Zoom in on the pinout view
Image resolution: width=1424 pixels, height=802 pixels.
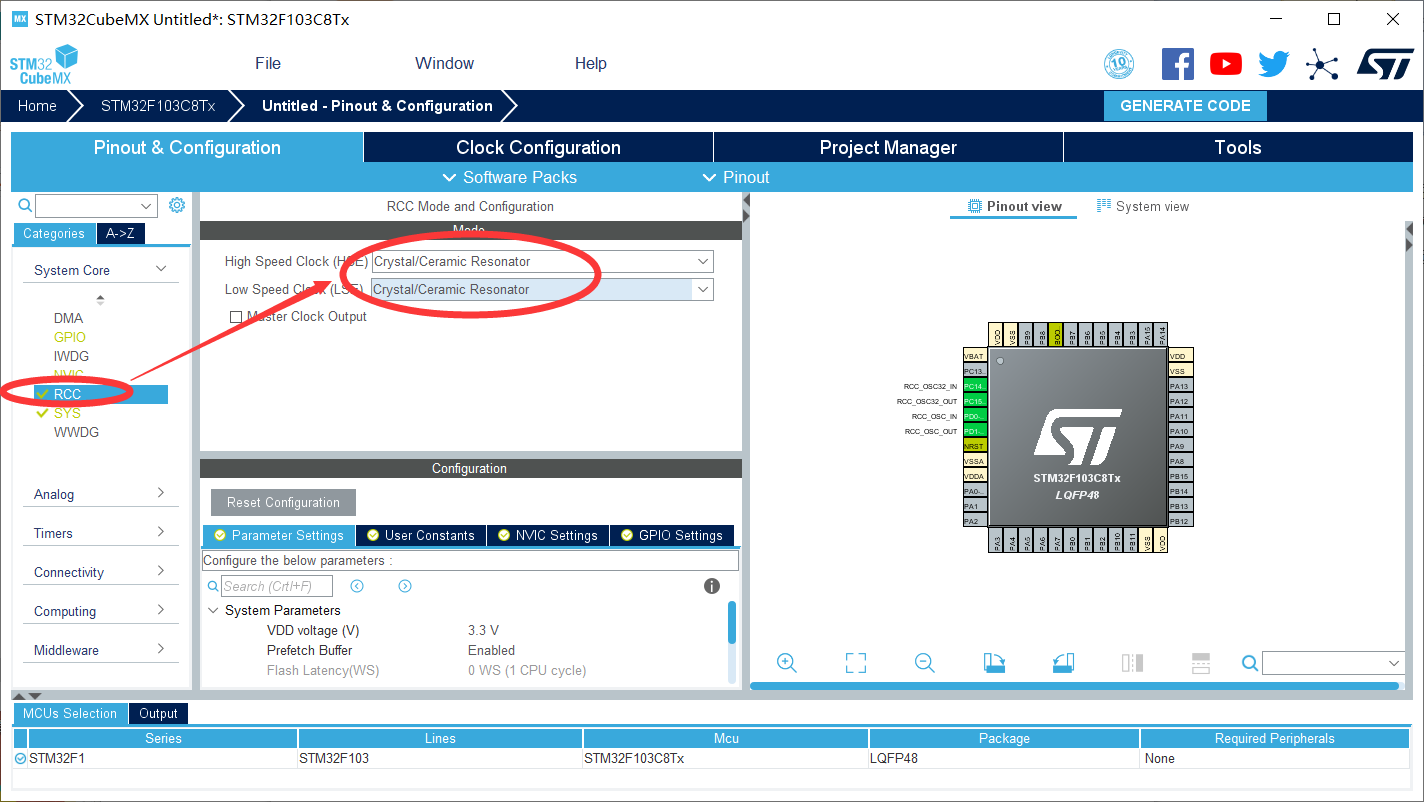click(x=787, y=662)
